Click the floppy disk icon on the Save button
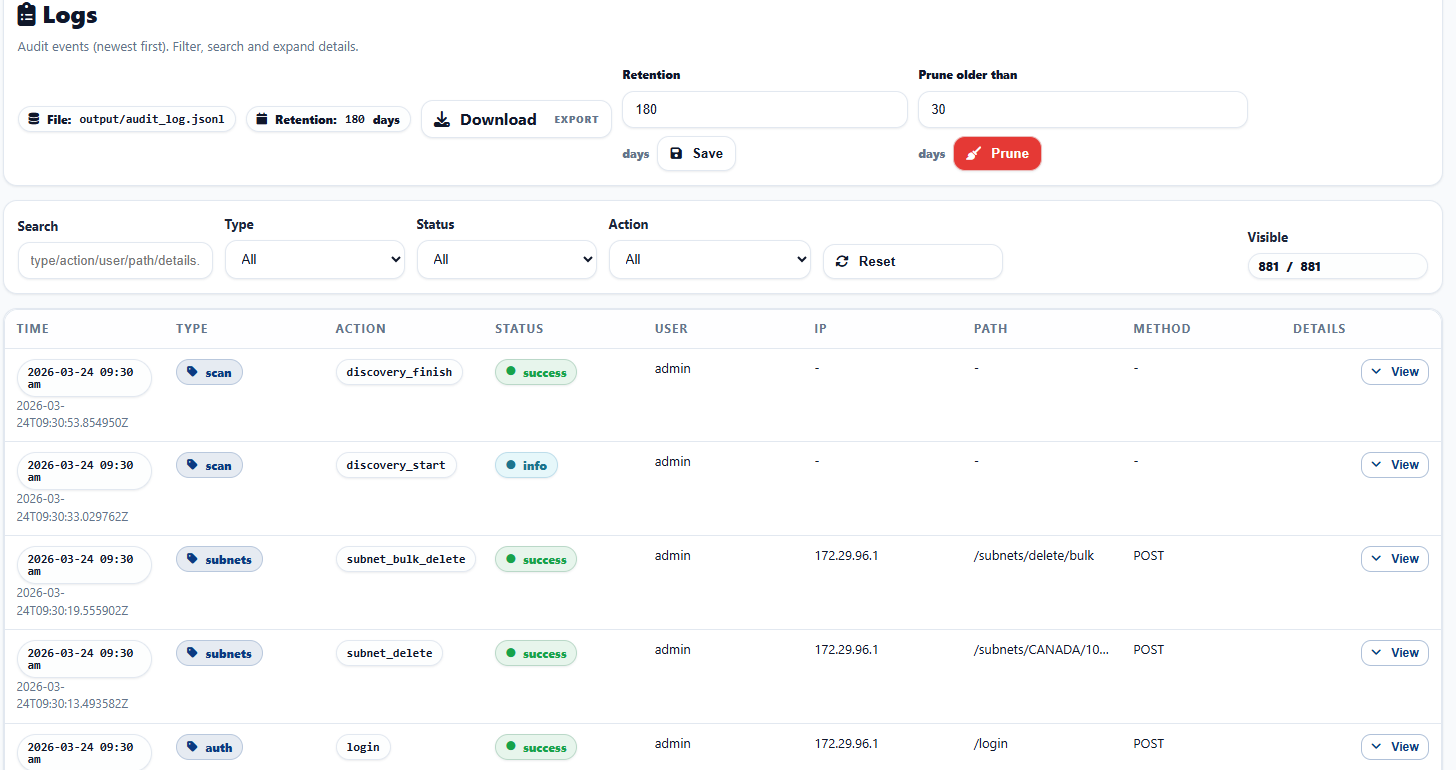The height and width of the screenshot is (770, 1456). pos(676,154)
